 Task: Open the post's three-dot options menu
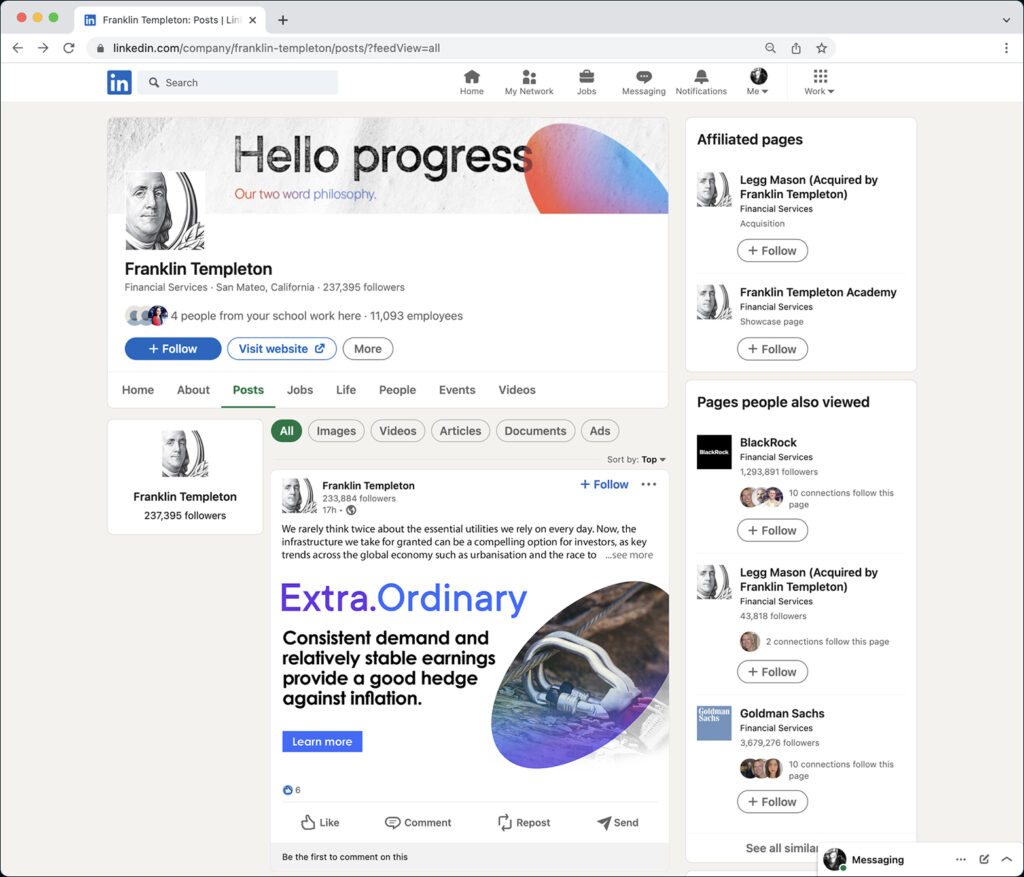click(x=648, y=485)
